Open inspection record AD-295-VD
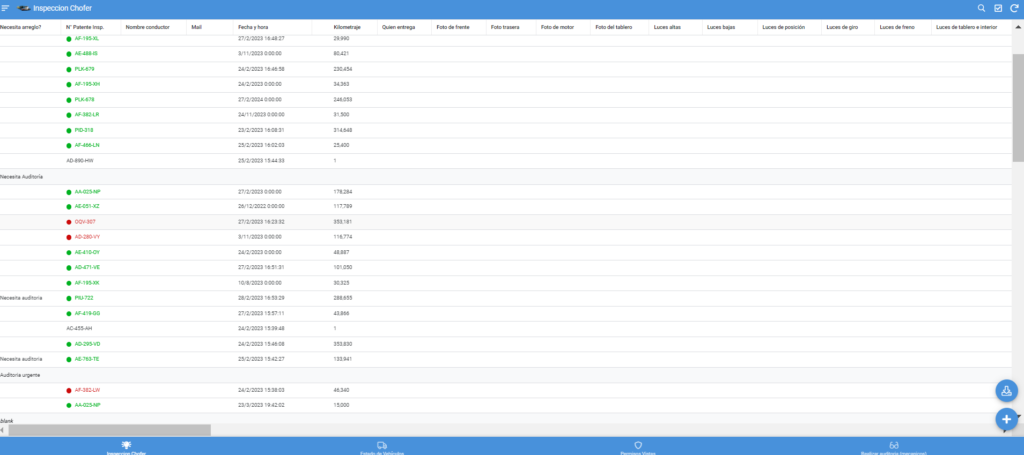 point(87,344)
